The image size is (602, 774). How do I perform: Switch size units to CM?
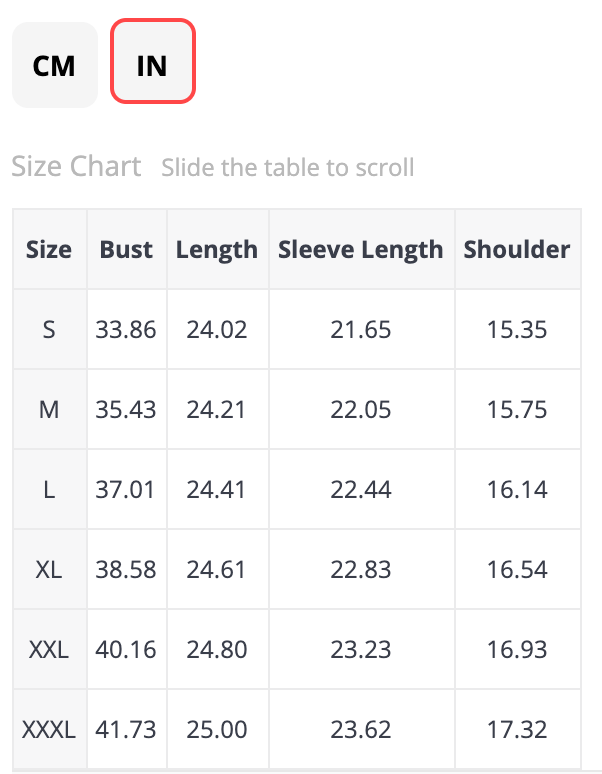(x=54, y=66)
